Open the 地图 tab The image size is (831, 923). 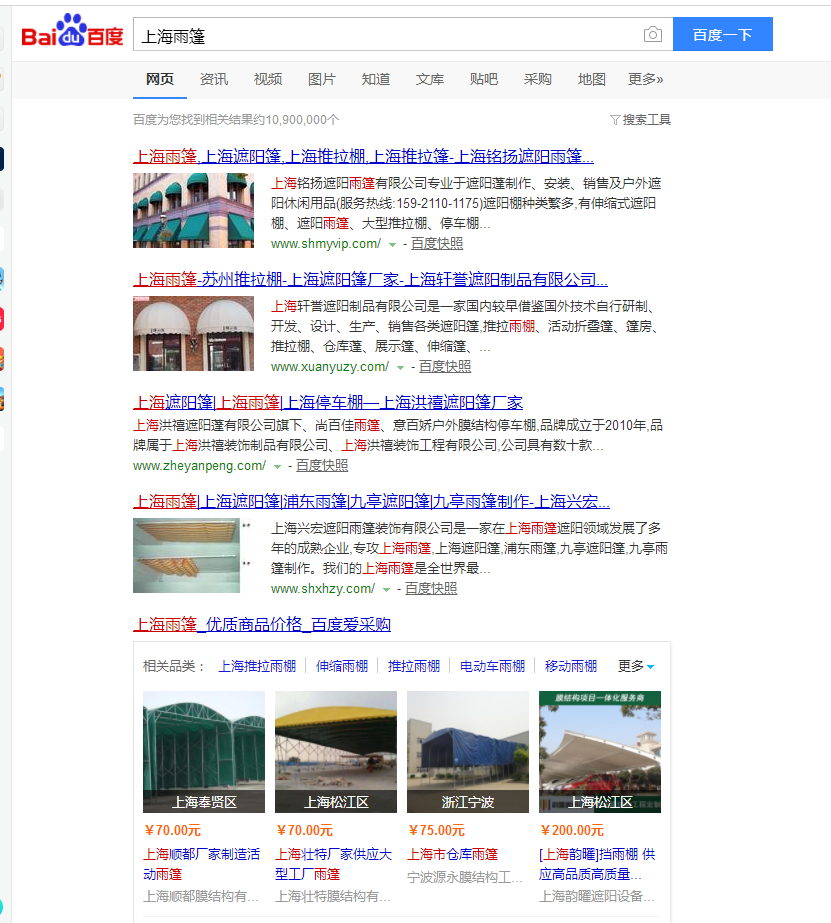[x=591, y=79]
